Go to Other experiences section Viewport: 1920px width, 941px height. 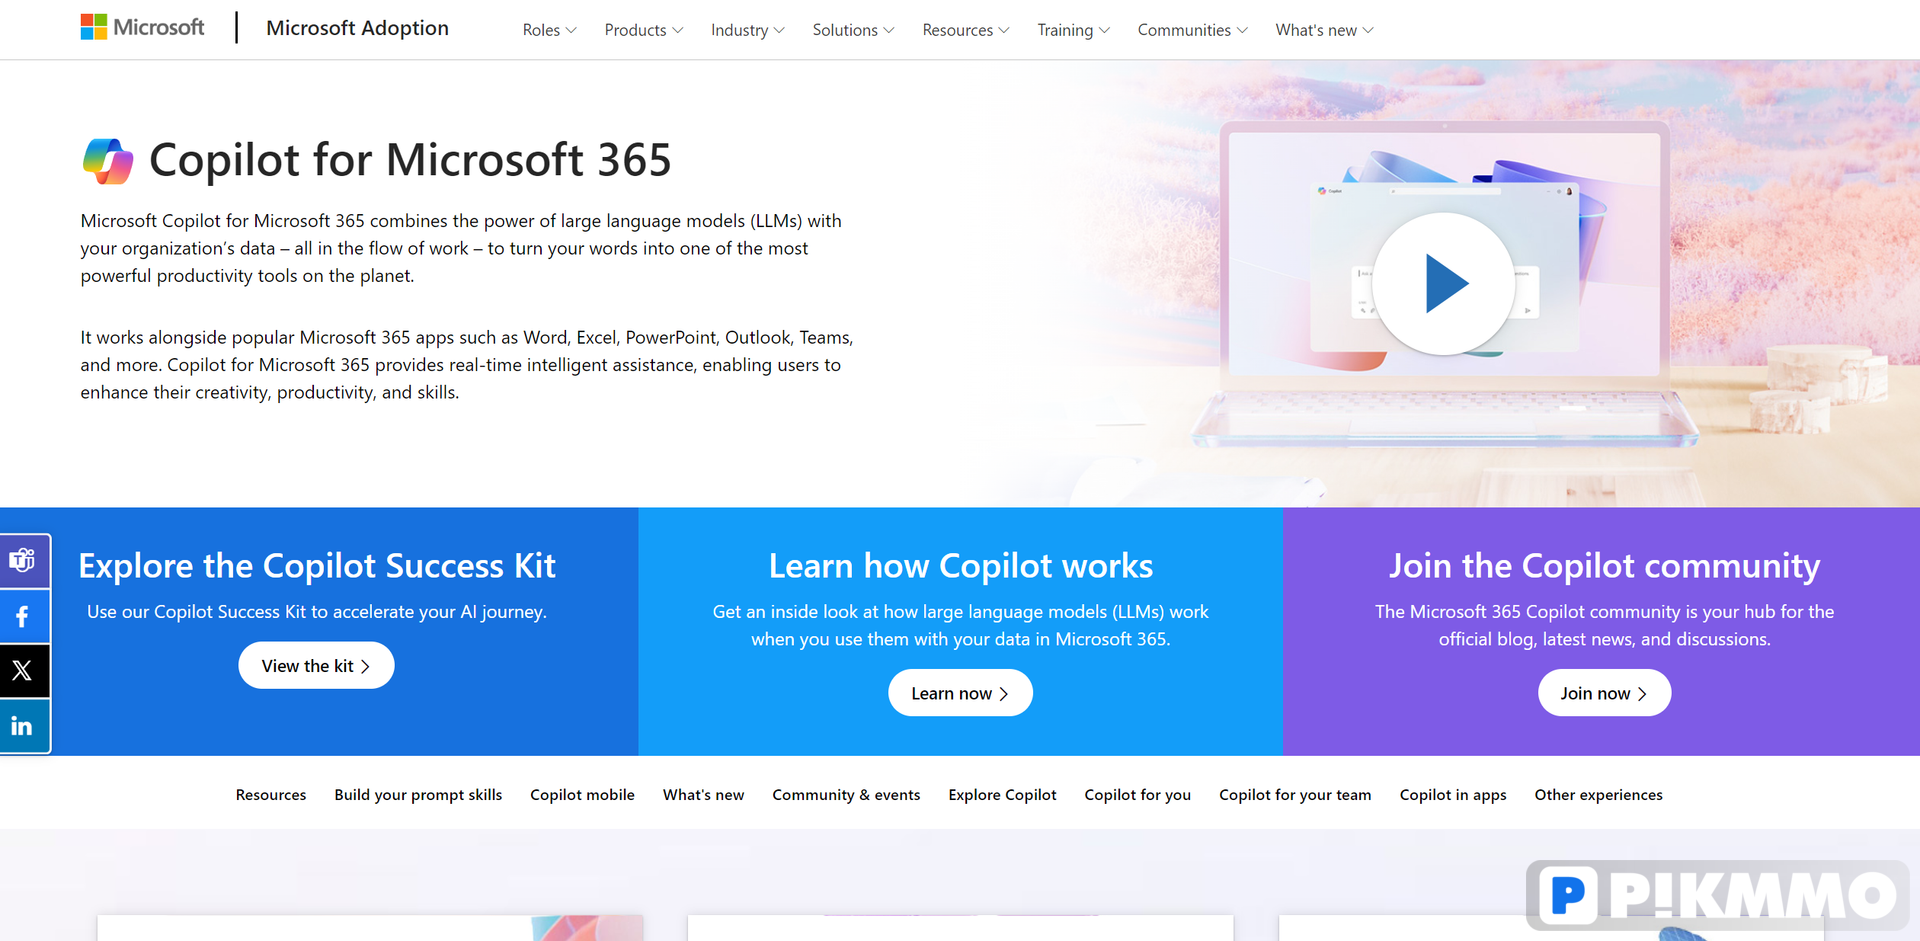click(x=1598, y=795)
